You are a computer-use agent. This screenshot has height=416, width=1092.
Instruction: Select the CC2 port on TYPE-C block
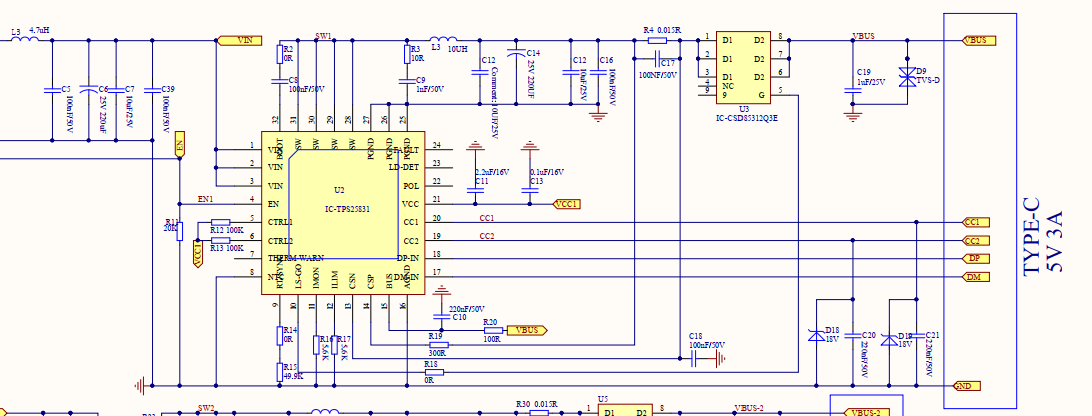click(974, 240)
